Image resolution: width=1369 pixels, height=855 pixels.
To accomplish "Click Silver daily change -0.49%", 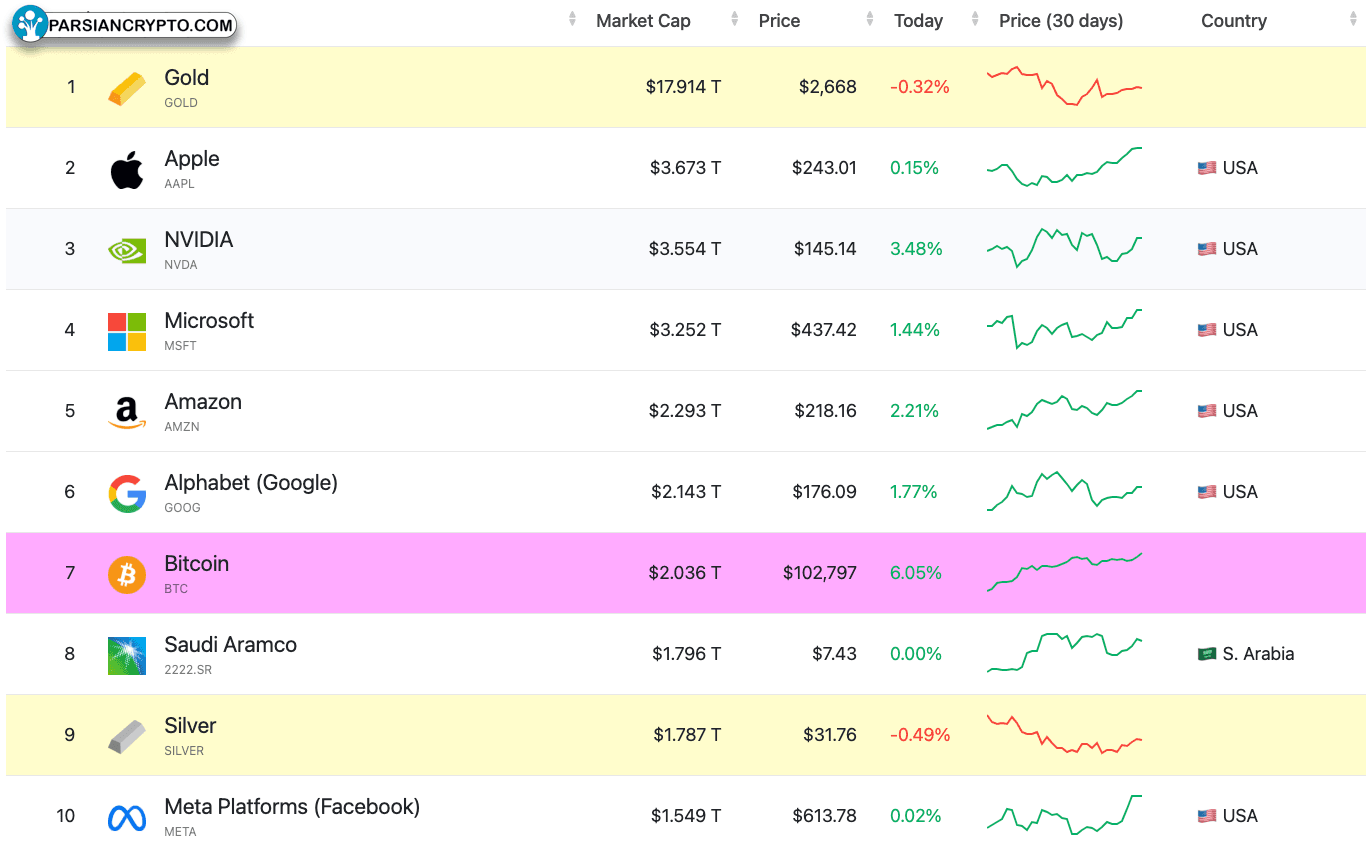I will pyautogui.click(x=920, y=735).
